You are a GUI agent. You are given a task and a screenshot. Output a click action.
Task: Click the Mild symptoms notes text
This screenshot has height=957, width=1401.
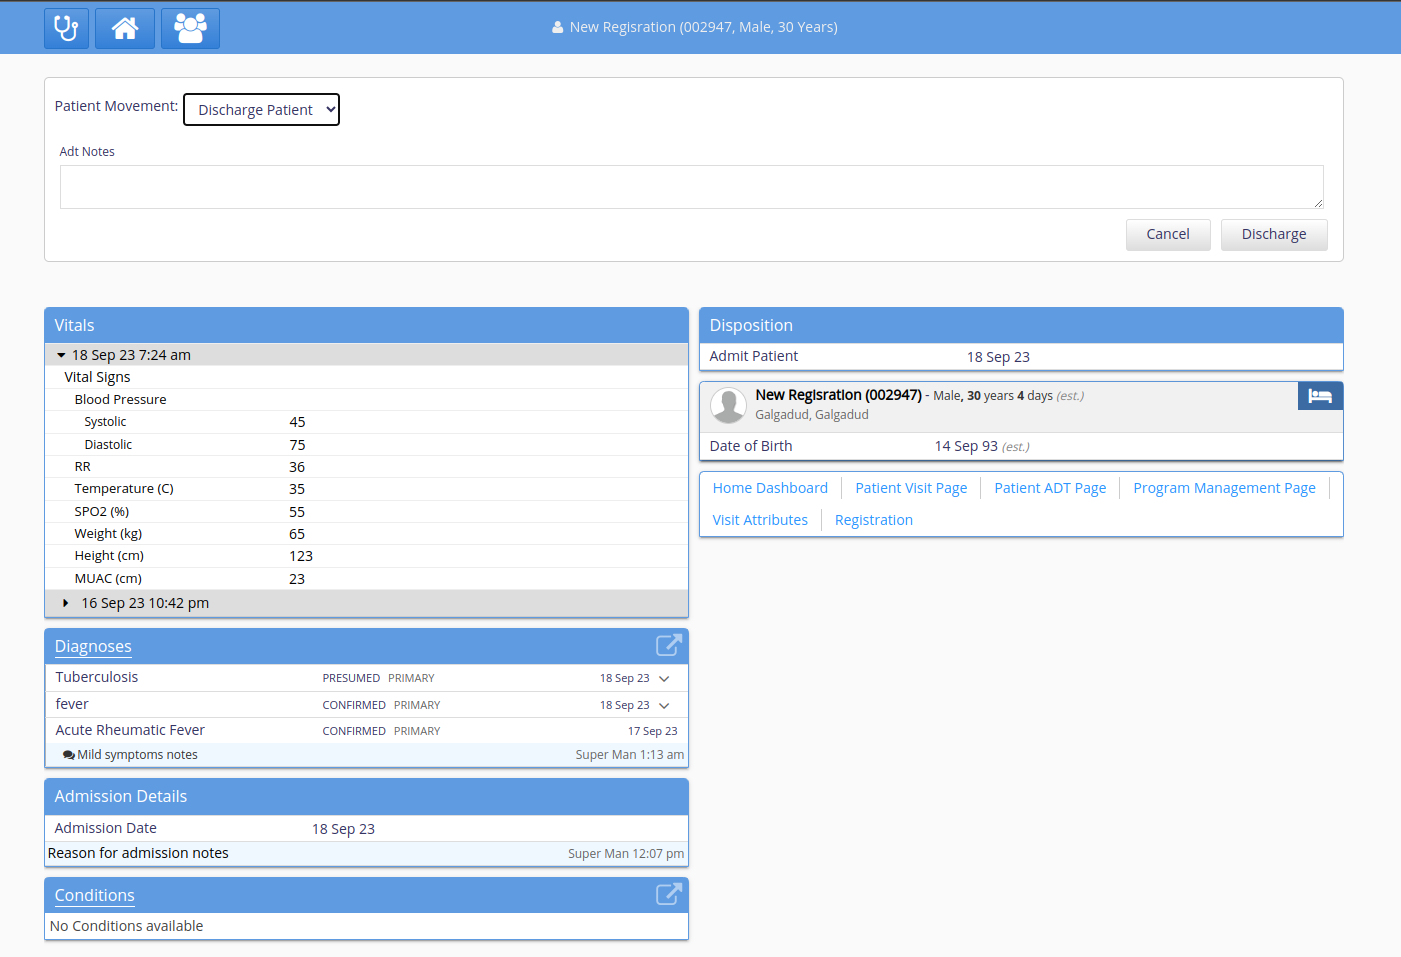(x=137, y=755)
